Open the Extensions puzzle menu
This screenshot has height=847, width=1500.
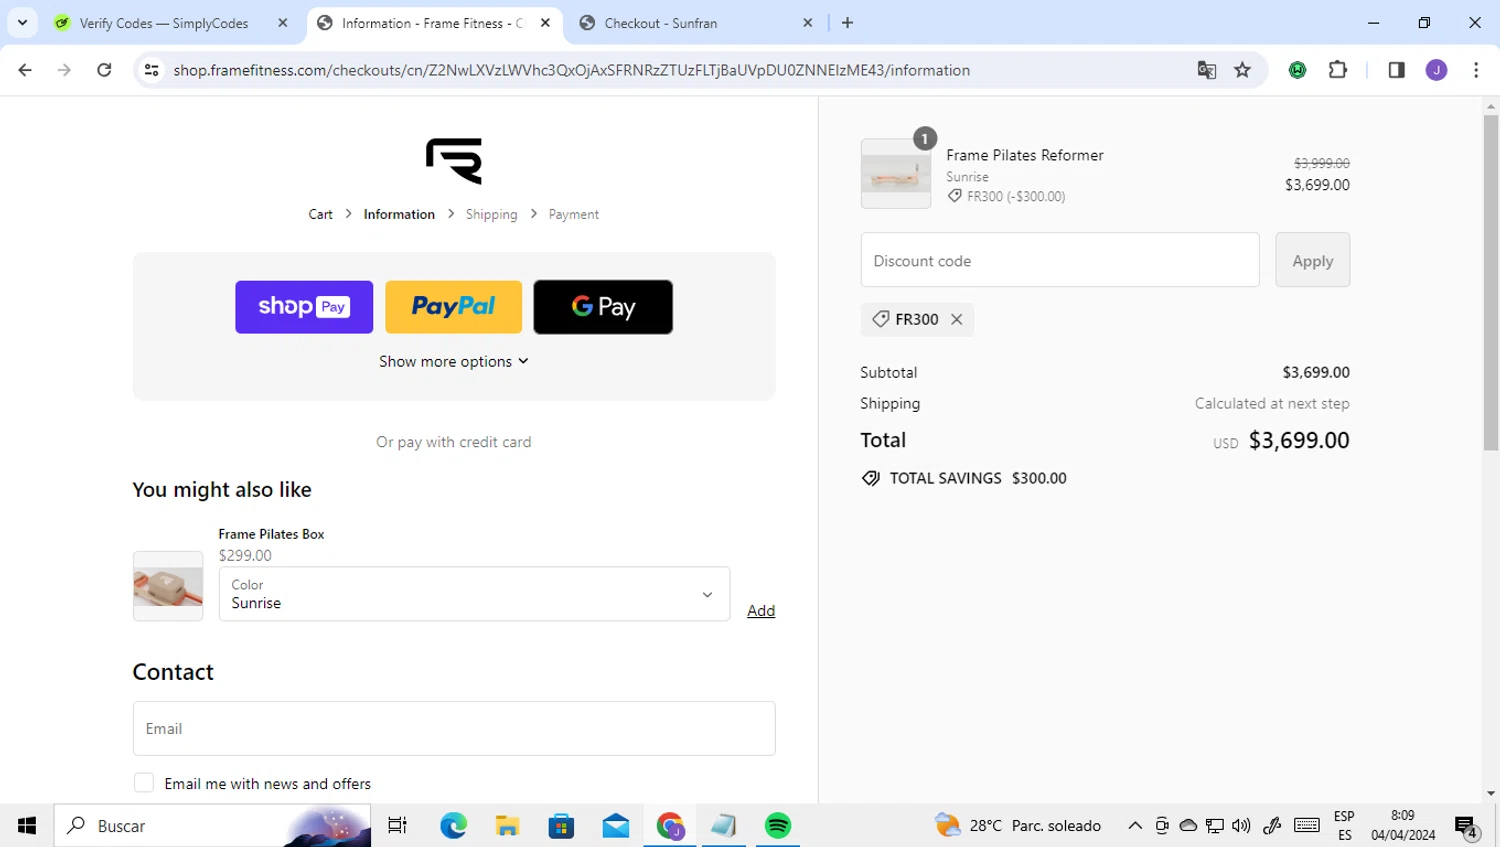pos(1338,70)
